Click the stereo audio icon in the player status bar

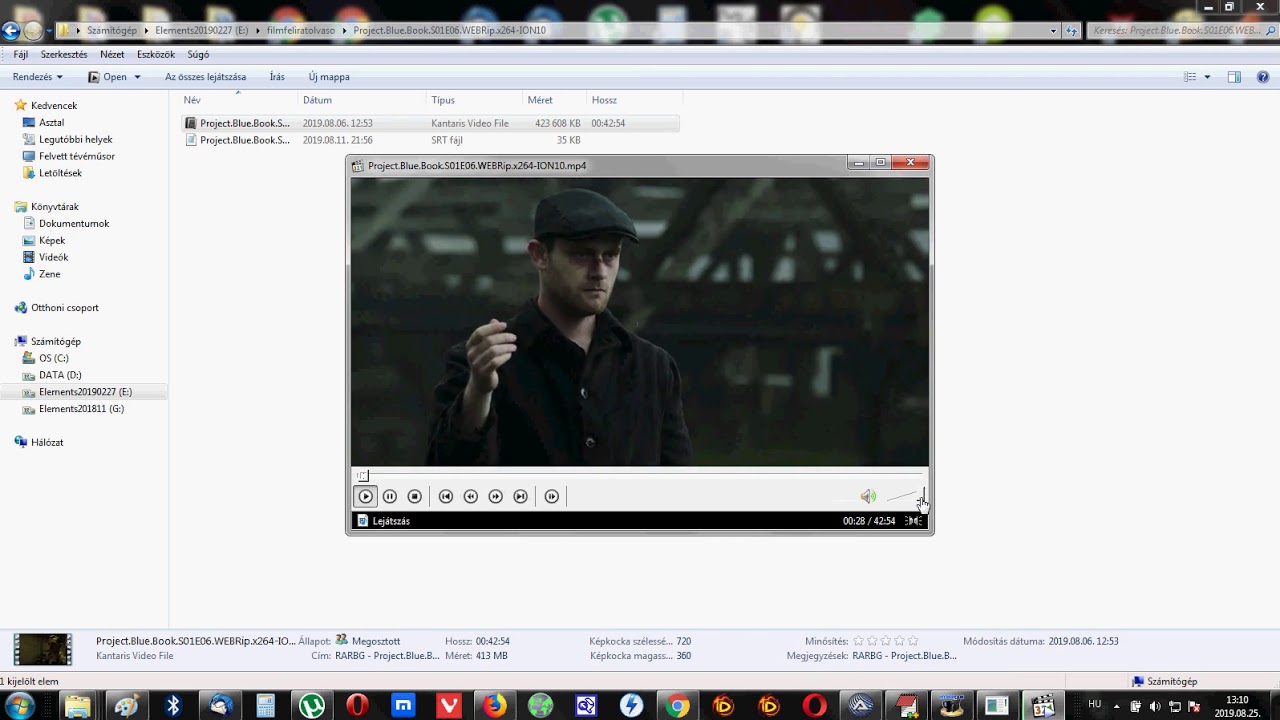(913, 521)
